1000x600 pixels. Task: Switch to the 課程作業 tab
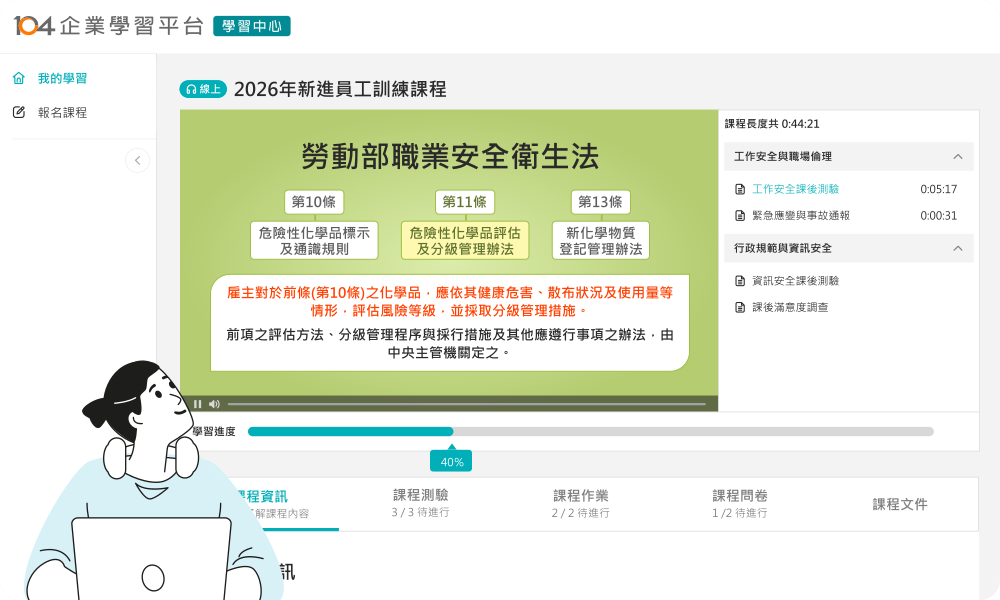(x=580, y=504)
